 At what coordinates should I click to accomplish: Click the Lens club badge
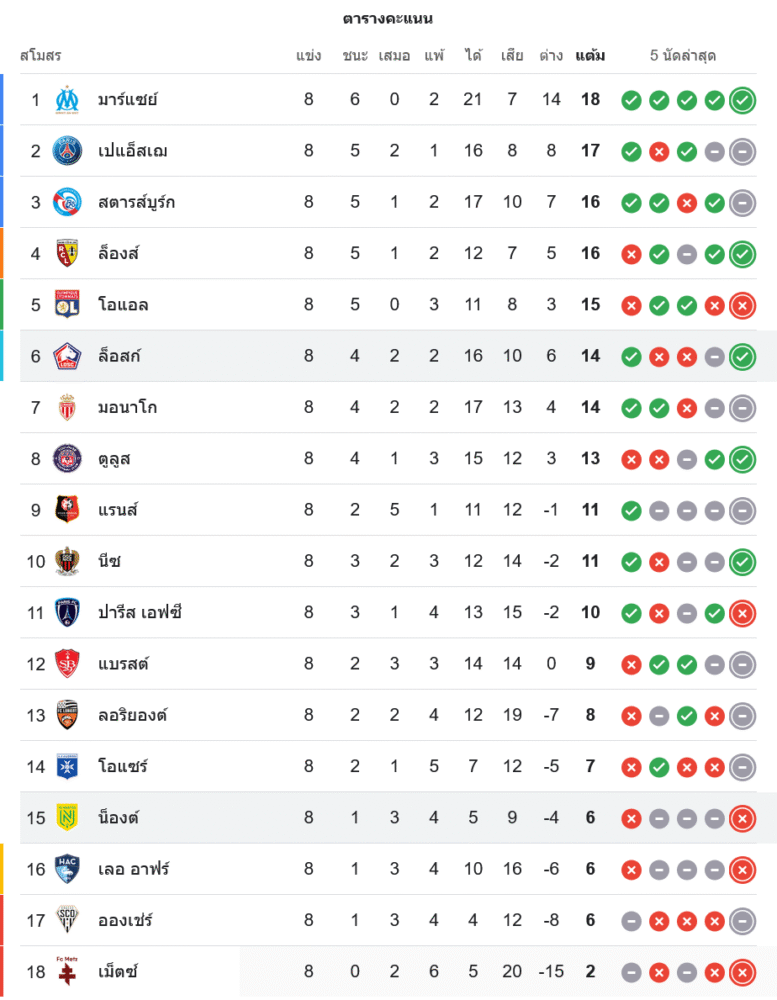point(67,253)
